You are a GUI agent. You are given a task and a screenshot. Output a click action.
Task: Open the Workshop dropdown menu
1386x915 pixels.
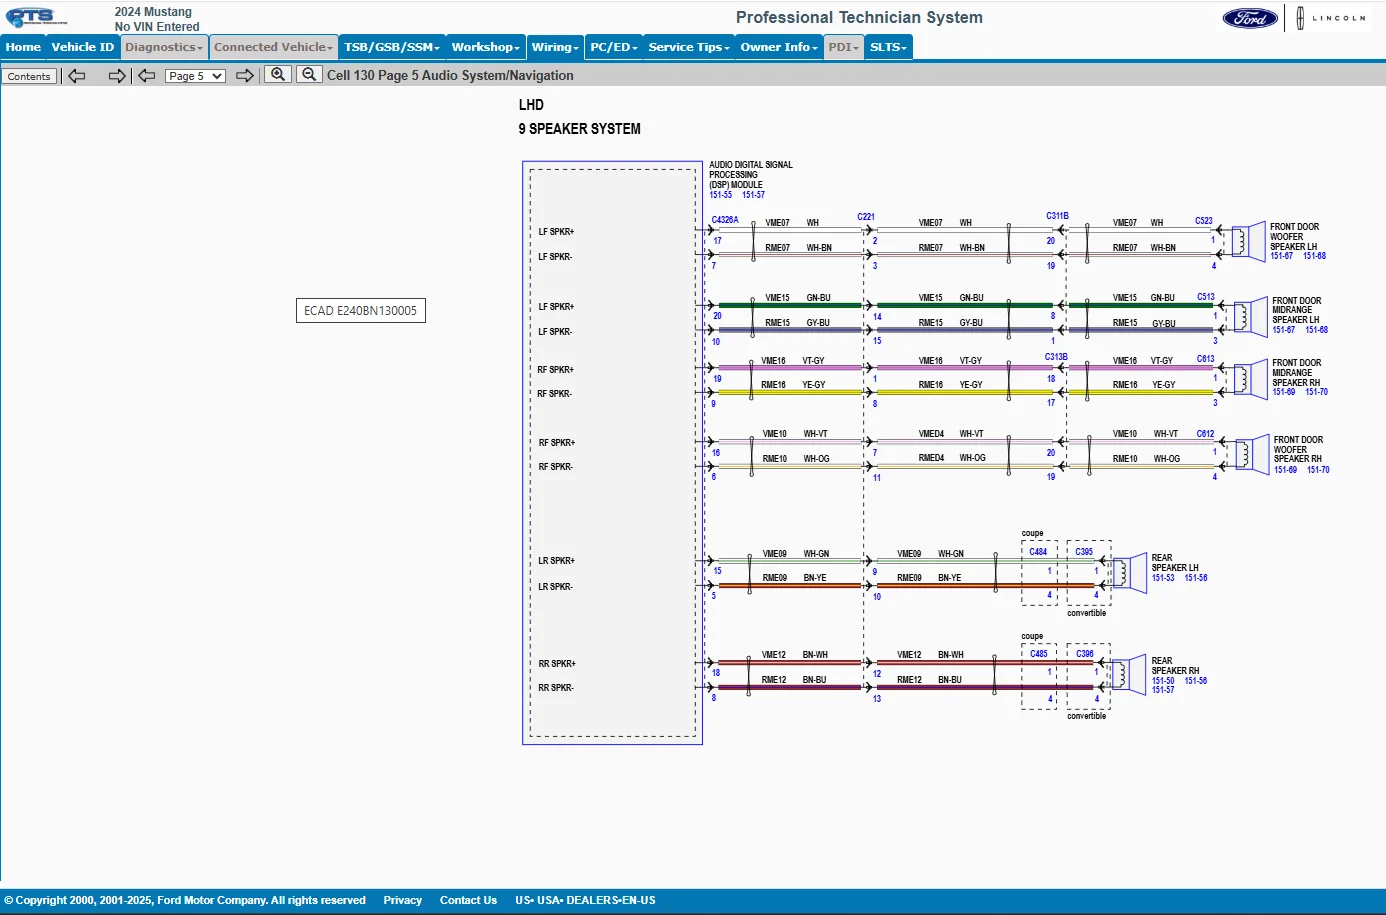tap(486, 47)
